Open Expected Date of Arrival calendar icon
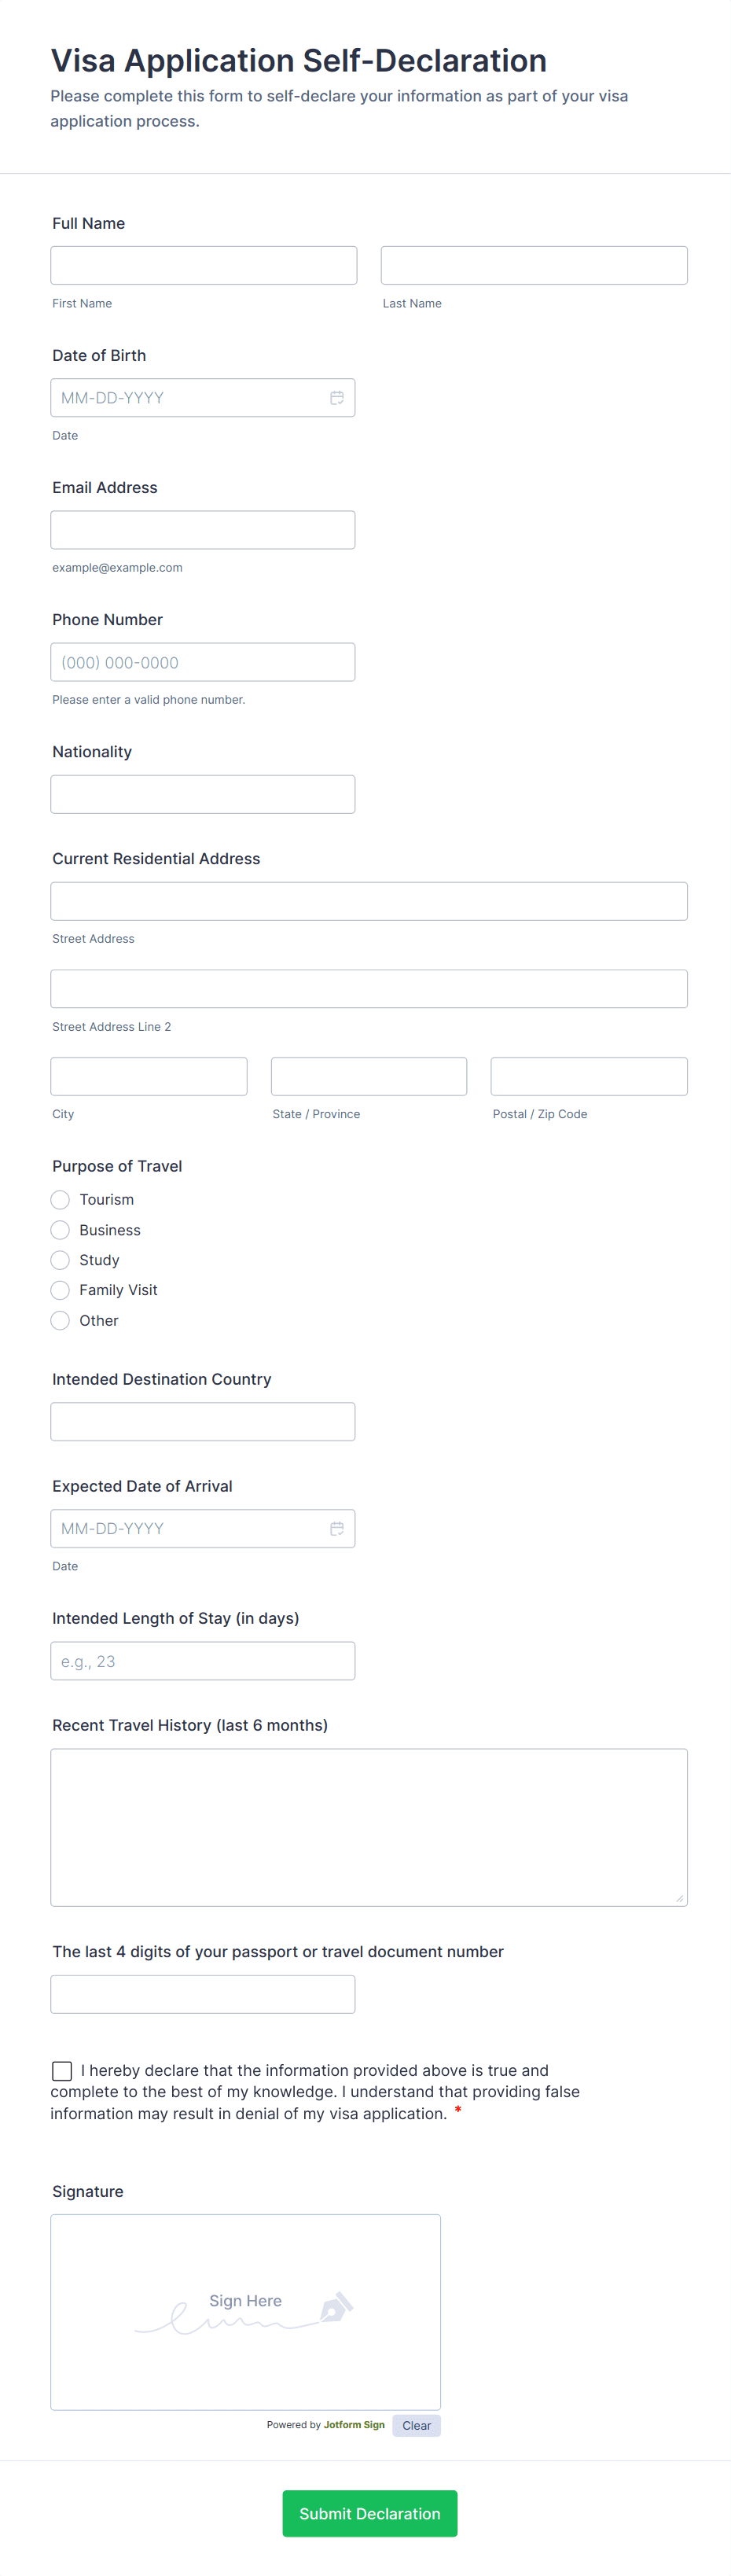 [337, 1528]
